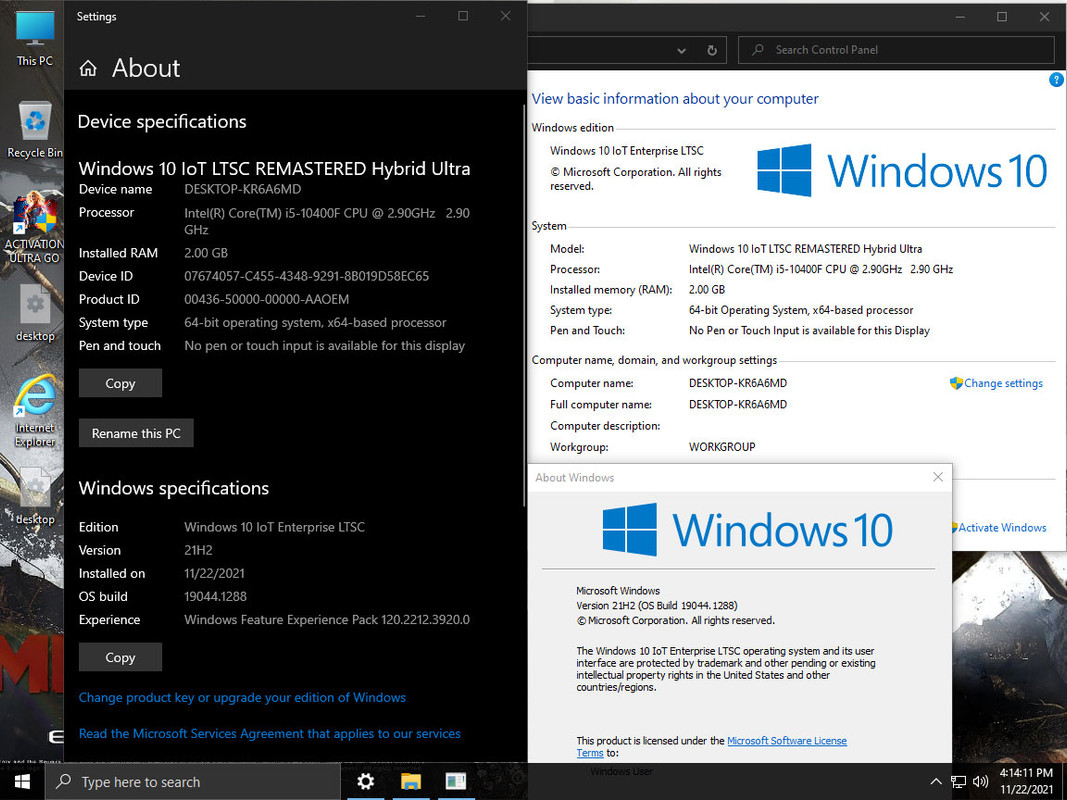1067x800 pixels.
Task: Copy the Windows specifications
Action: click(120, 657)
